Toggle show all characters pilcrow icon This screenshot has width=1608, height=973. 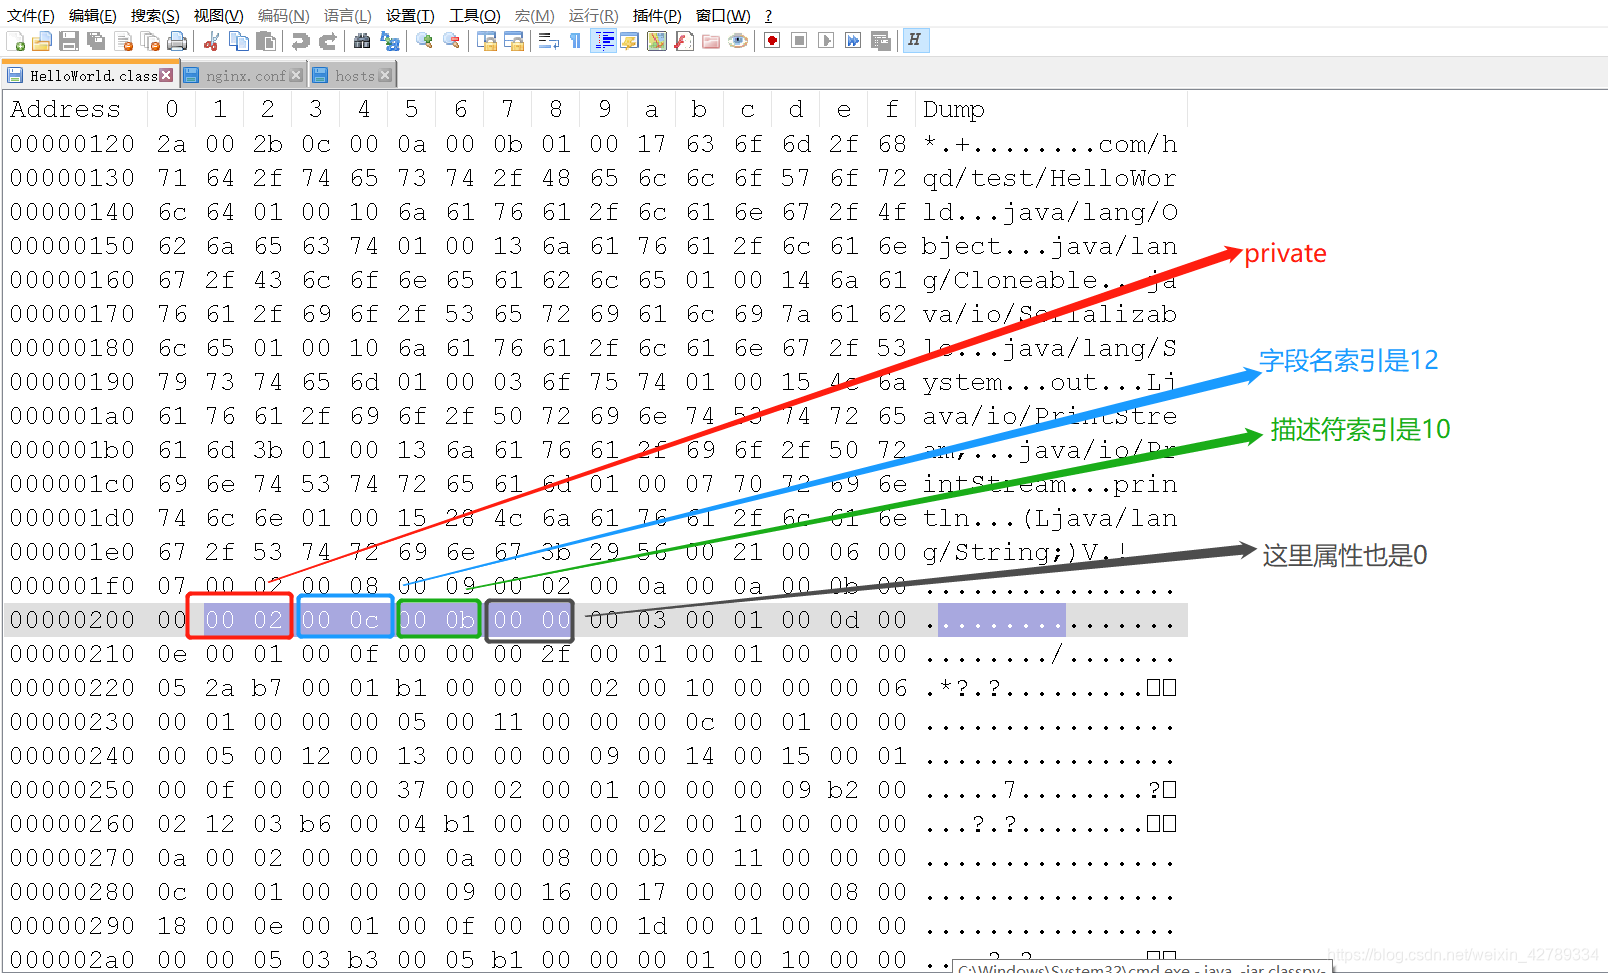[x=576, y=41]
